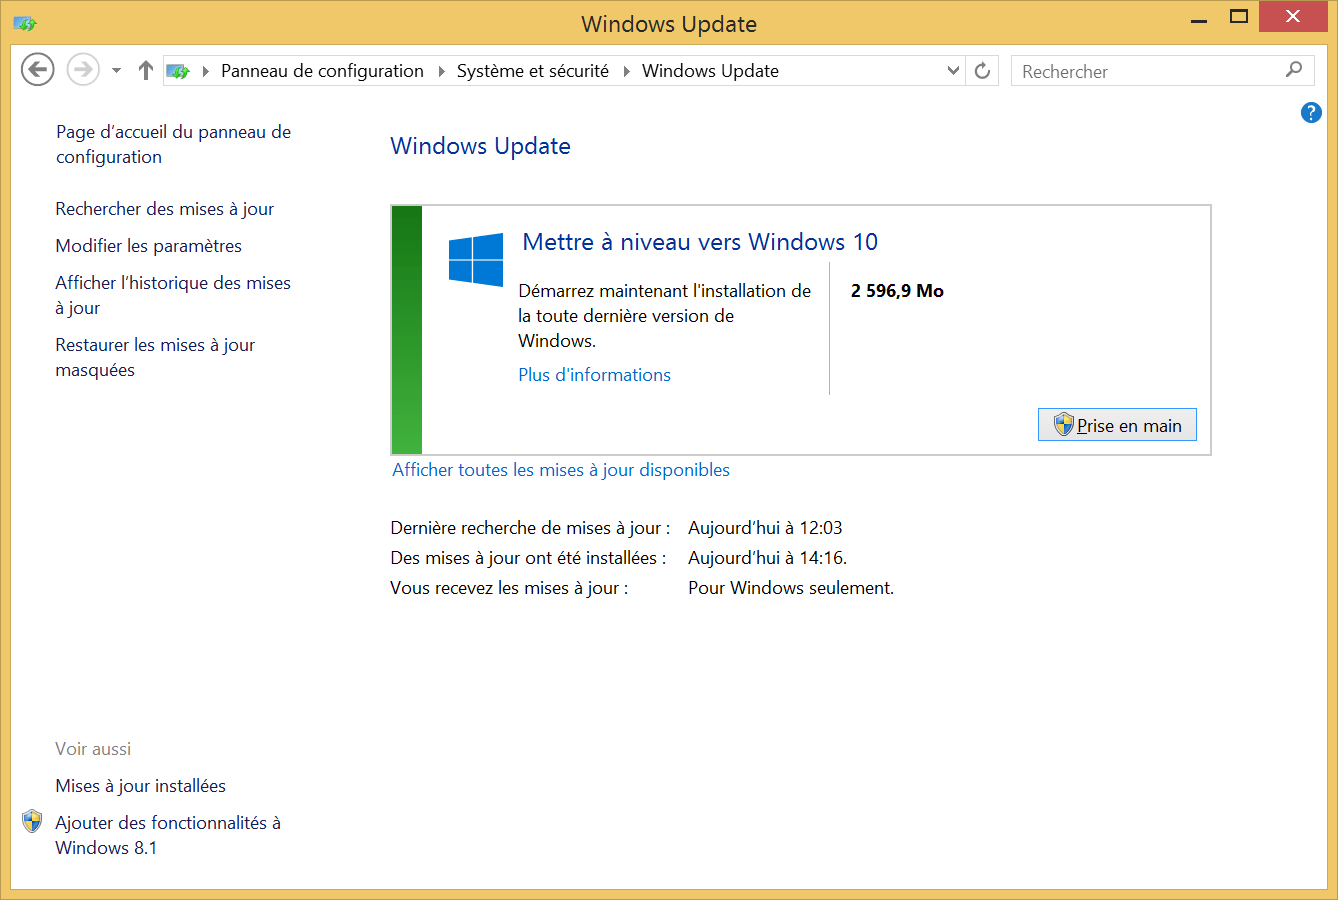Screen dimensions: 1338x900
Task: Open Afficher toutes les mises à jour disponibles
Action: [561, 470]
